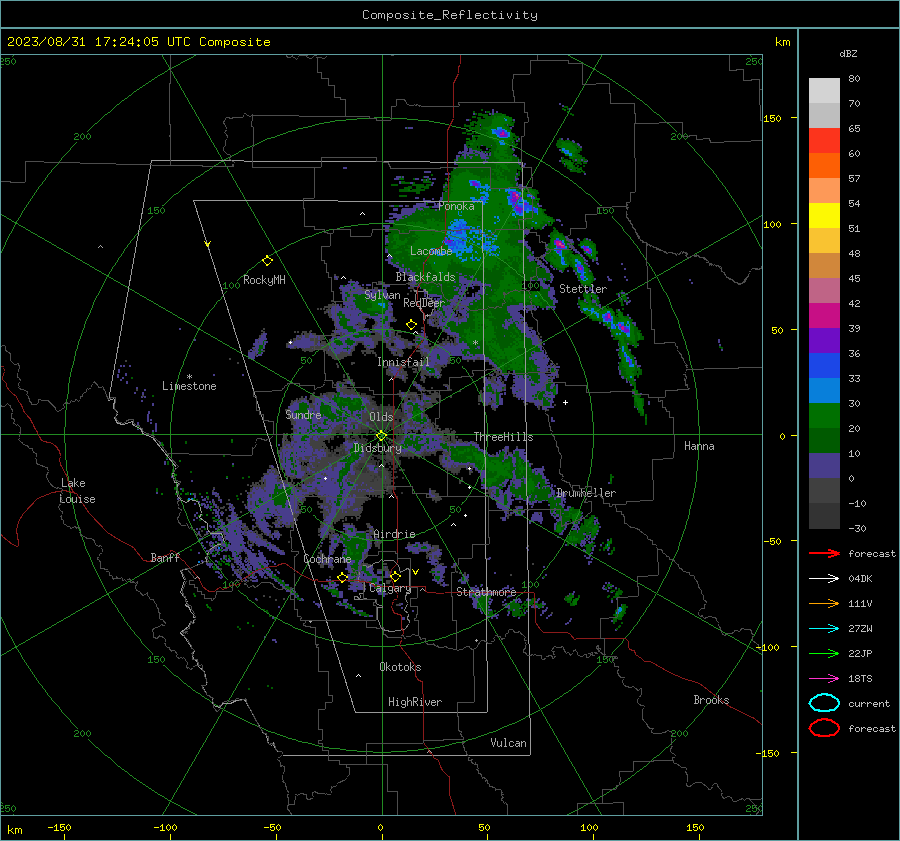Click the Brooks town label

711,700
